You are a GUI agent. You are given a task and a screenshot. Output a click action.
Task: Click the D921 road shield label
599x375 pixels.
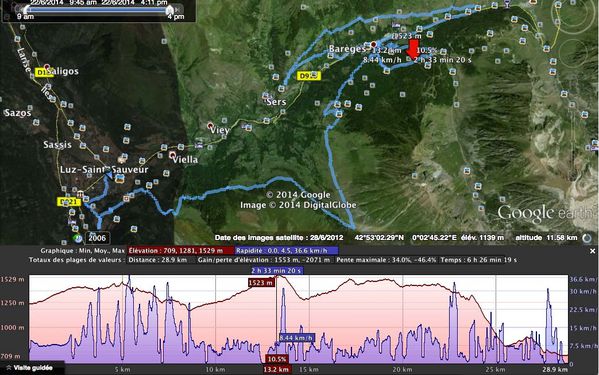[x=69, y=202]
